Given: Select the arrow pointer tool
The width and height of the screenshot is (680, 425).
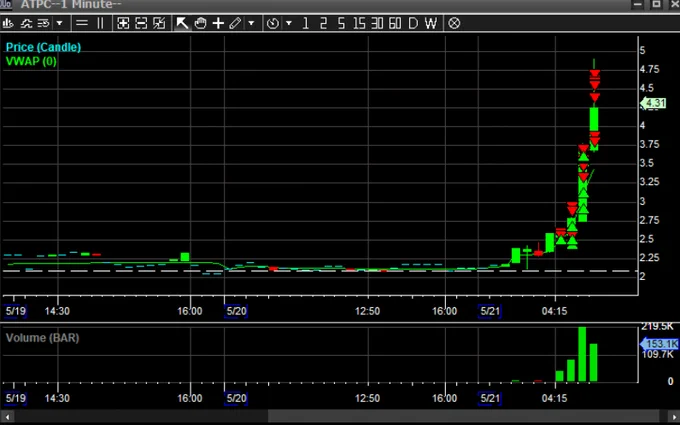Looking at the screenshot, I should pos(182,23).
